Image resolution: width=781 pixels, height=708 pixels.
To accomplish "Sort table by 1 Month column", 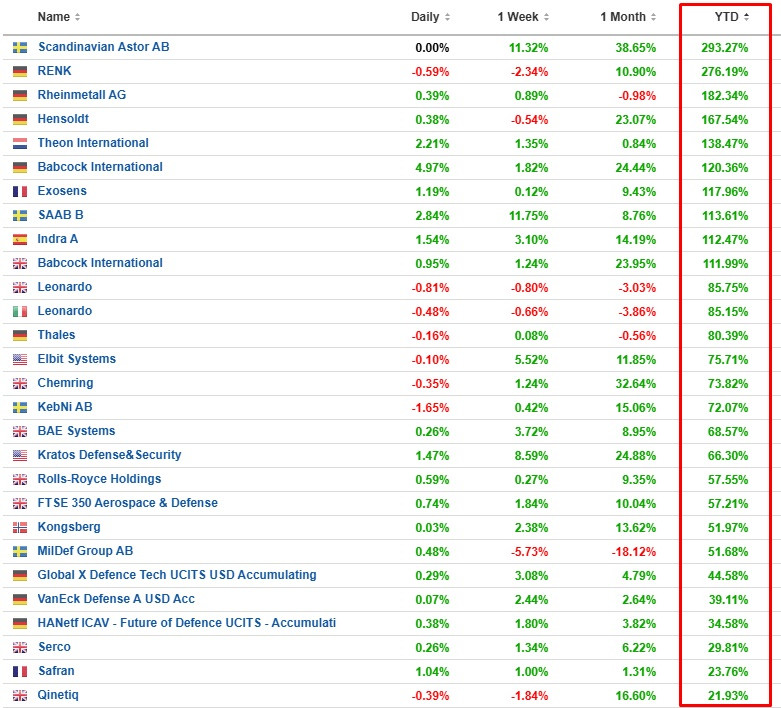I will 628,17.
